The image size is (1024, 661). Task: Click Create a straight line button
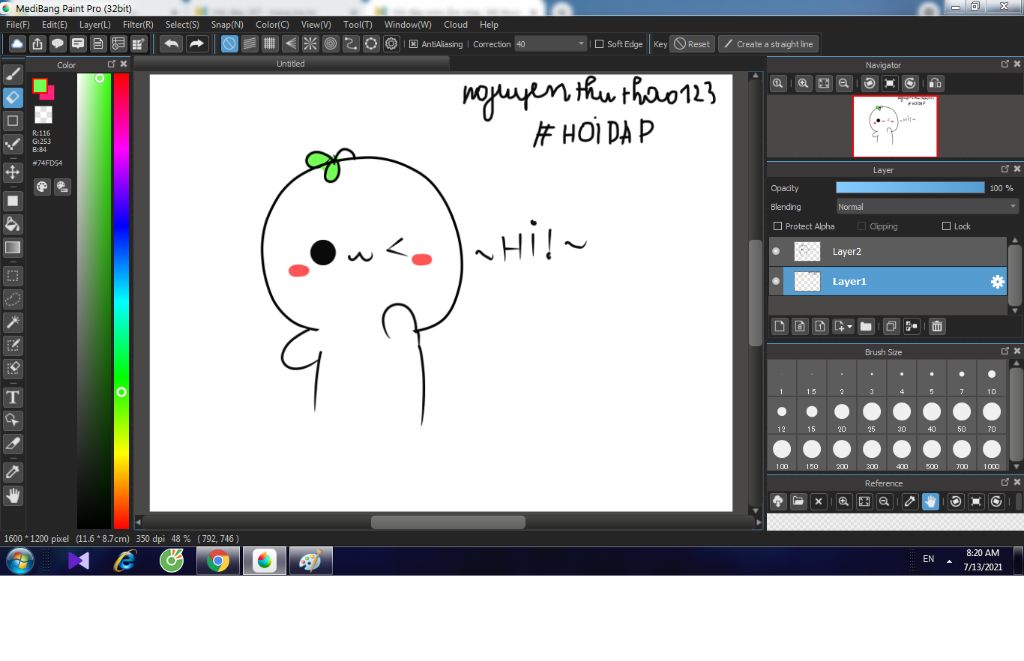(x=769, y=44)
